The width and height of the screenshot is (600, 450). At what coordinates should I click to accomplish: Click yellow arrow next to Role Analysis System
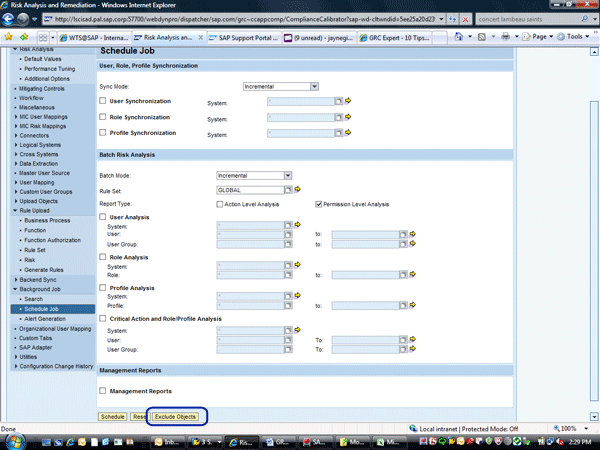coord(298,265)
